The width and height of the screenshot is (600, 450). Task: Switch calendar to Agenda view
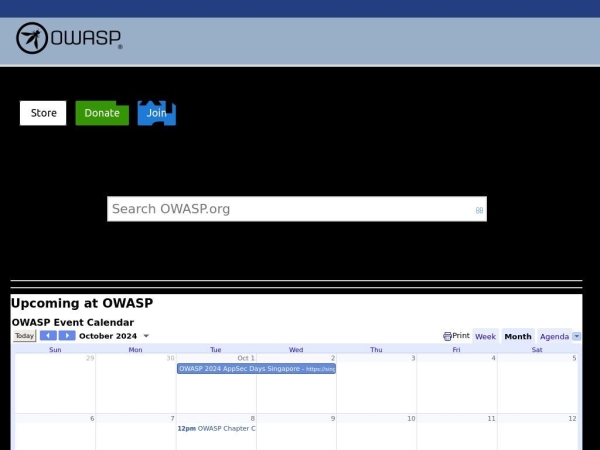(554, 336)
